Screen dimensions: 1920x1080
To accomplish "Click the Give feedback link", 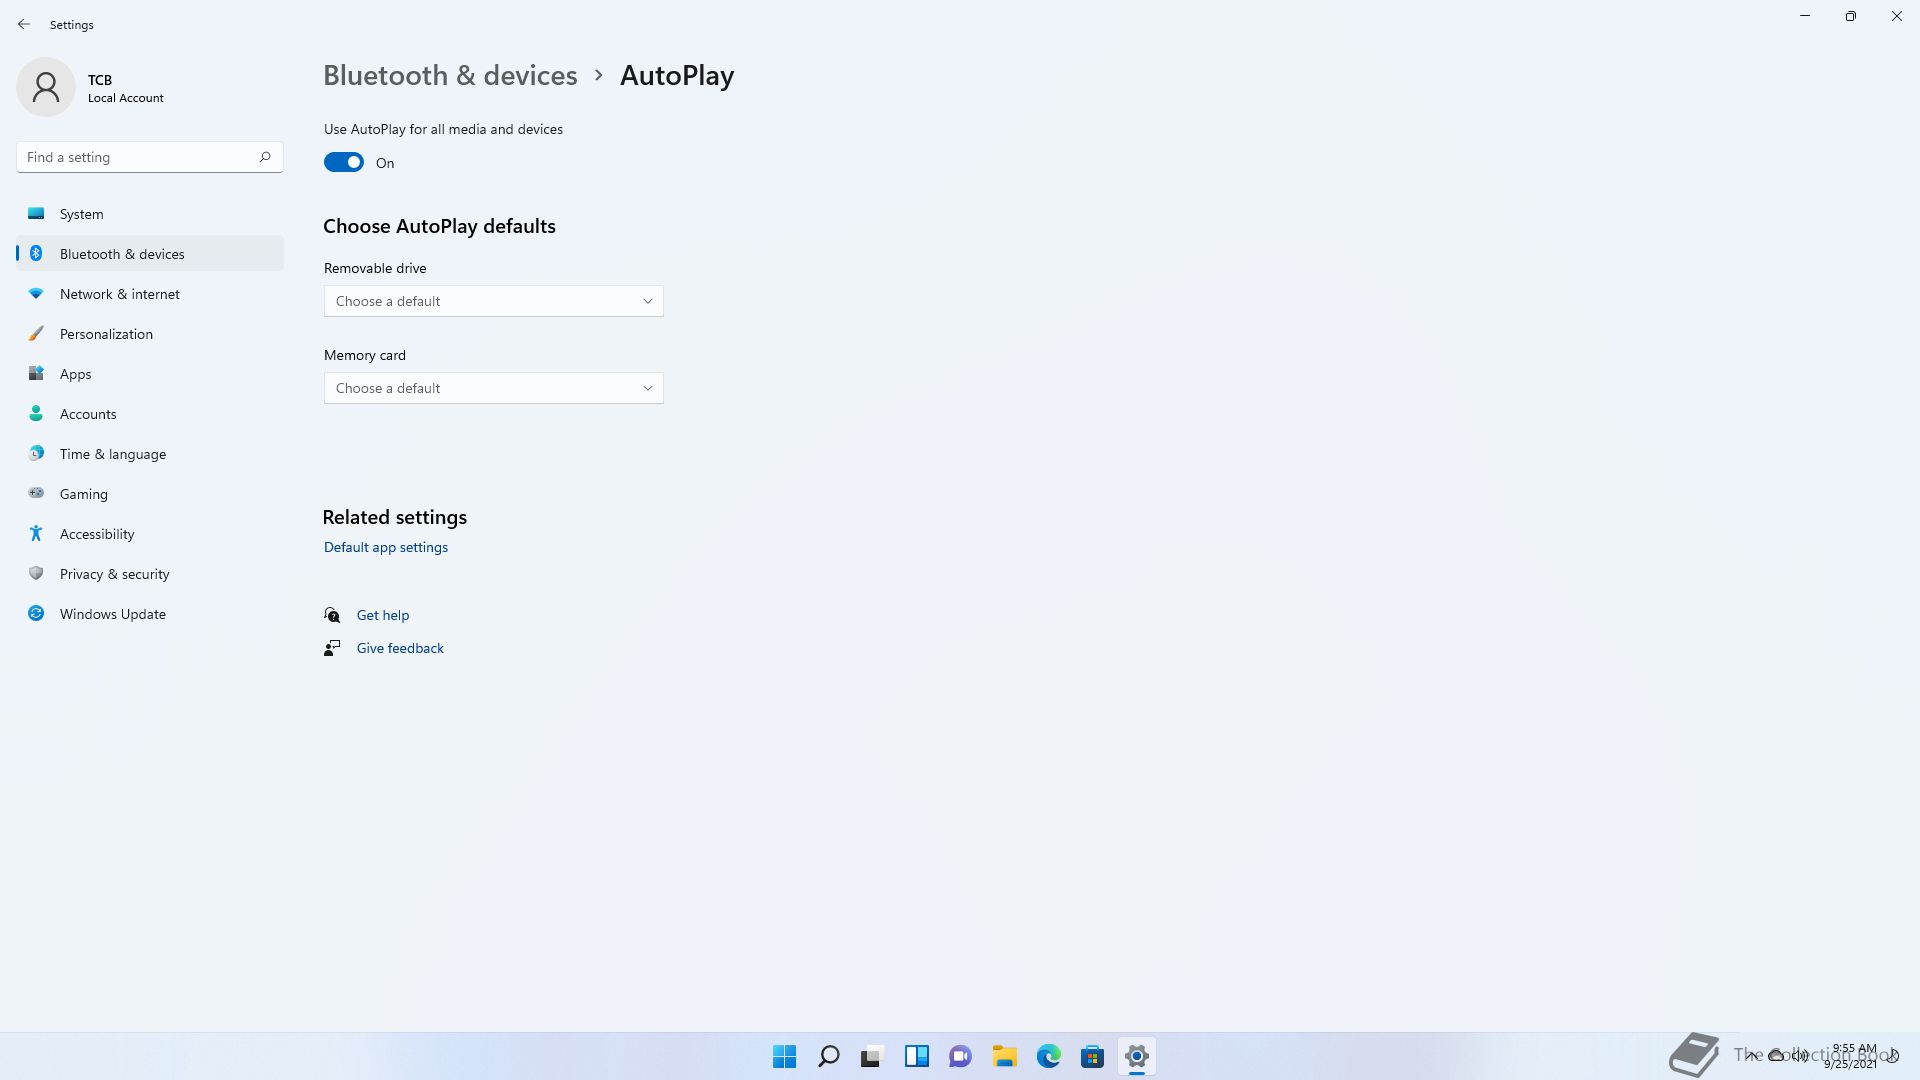I will pyautogui.click(x=399, y=648).
